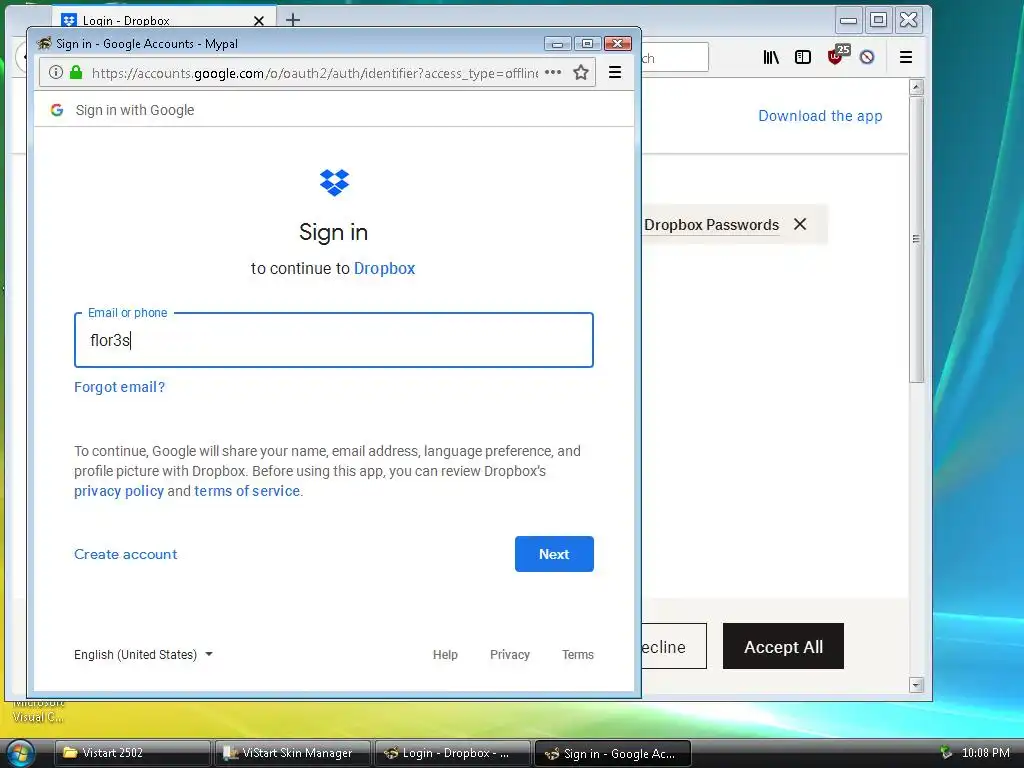Open the page actions three-dot menu
This screenshot has height=768, width=1024.
pos(553,72)
